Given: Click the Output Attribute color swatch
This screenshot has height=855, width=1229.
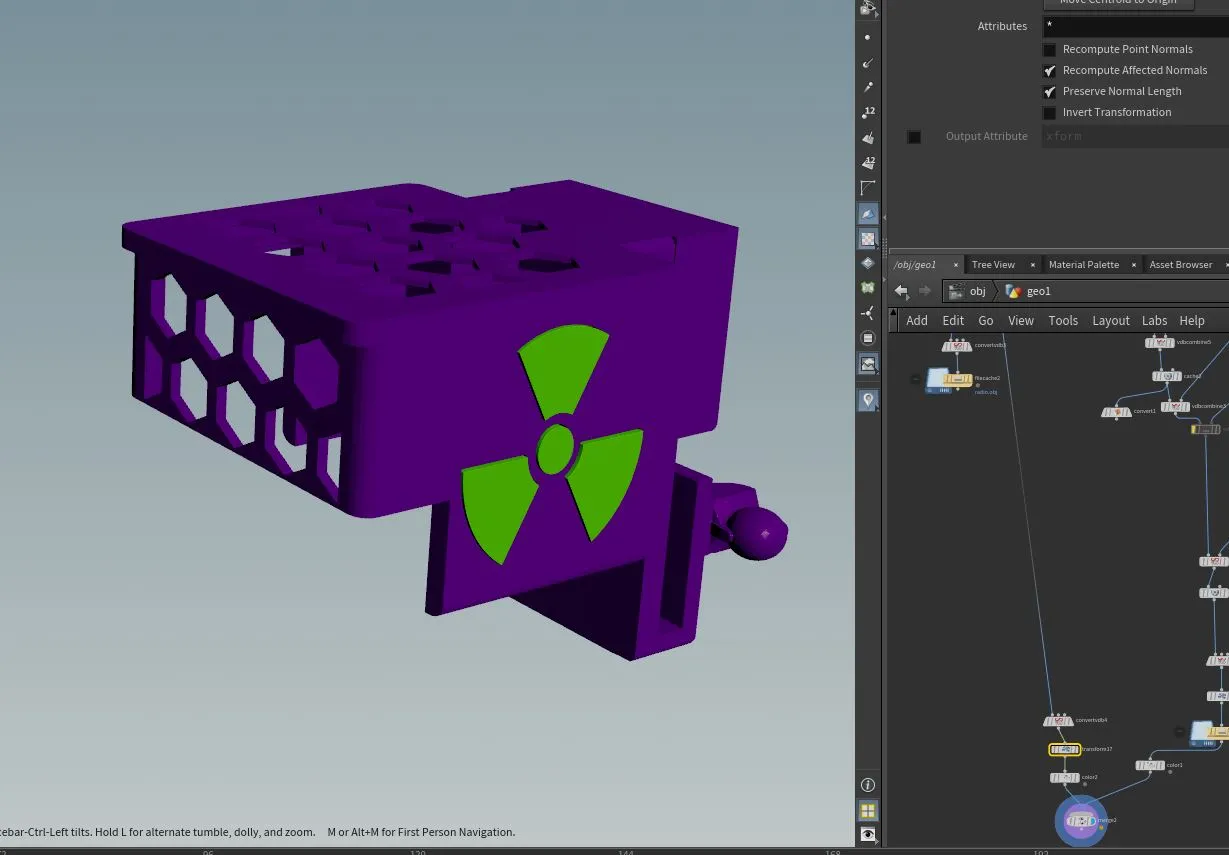Looking at the screenshot, I should coord(913,136).
